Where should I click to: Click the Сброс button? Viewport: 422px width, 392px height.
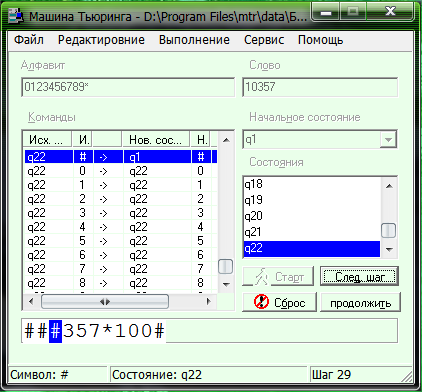click(279, 302)
